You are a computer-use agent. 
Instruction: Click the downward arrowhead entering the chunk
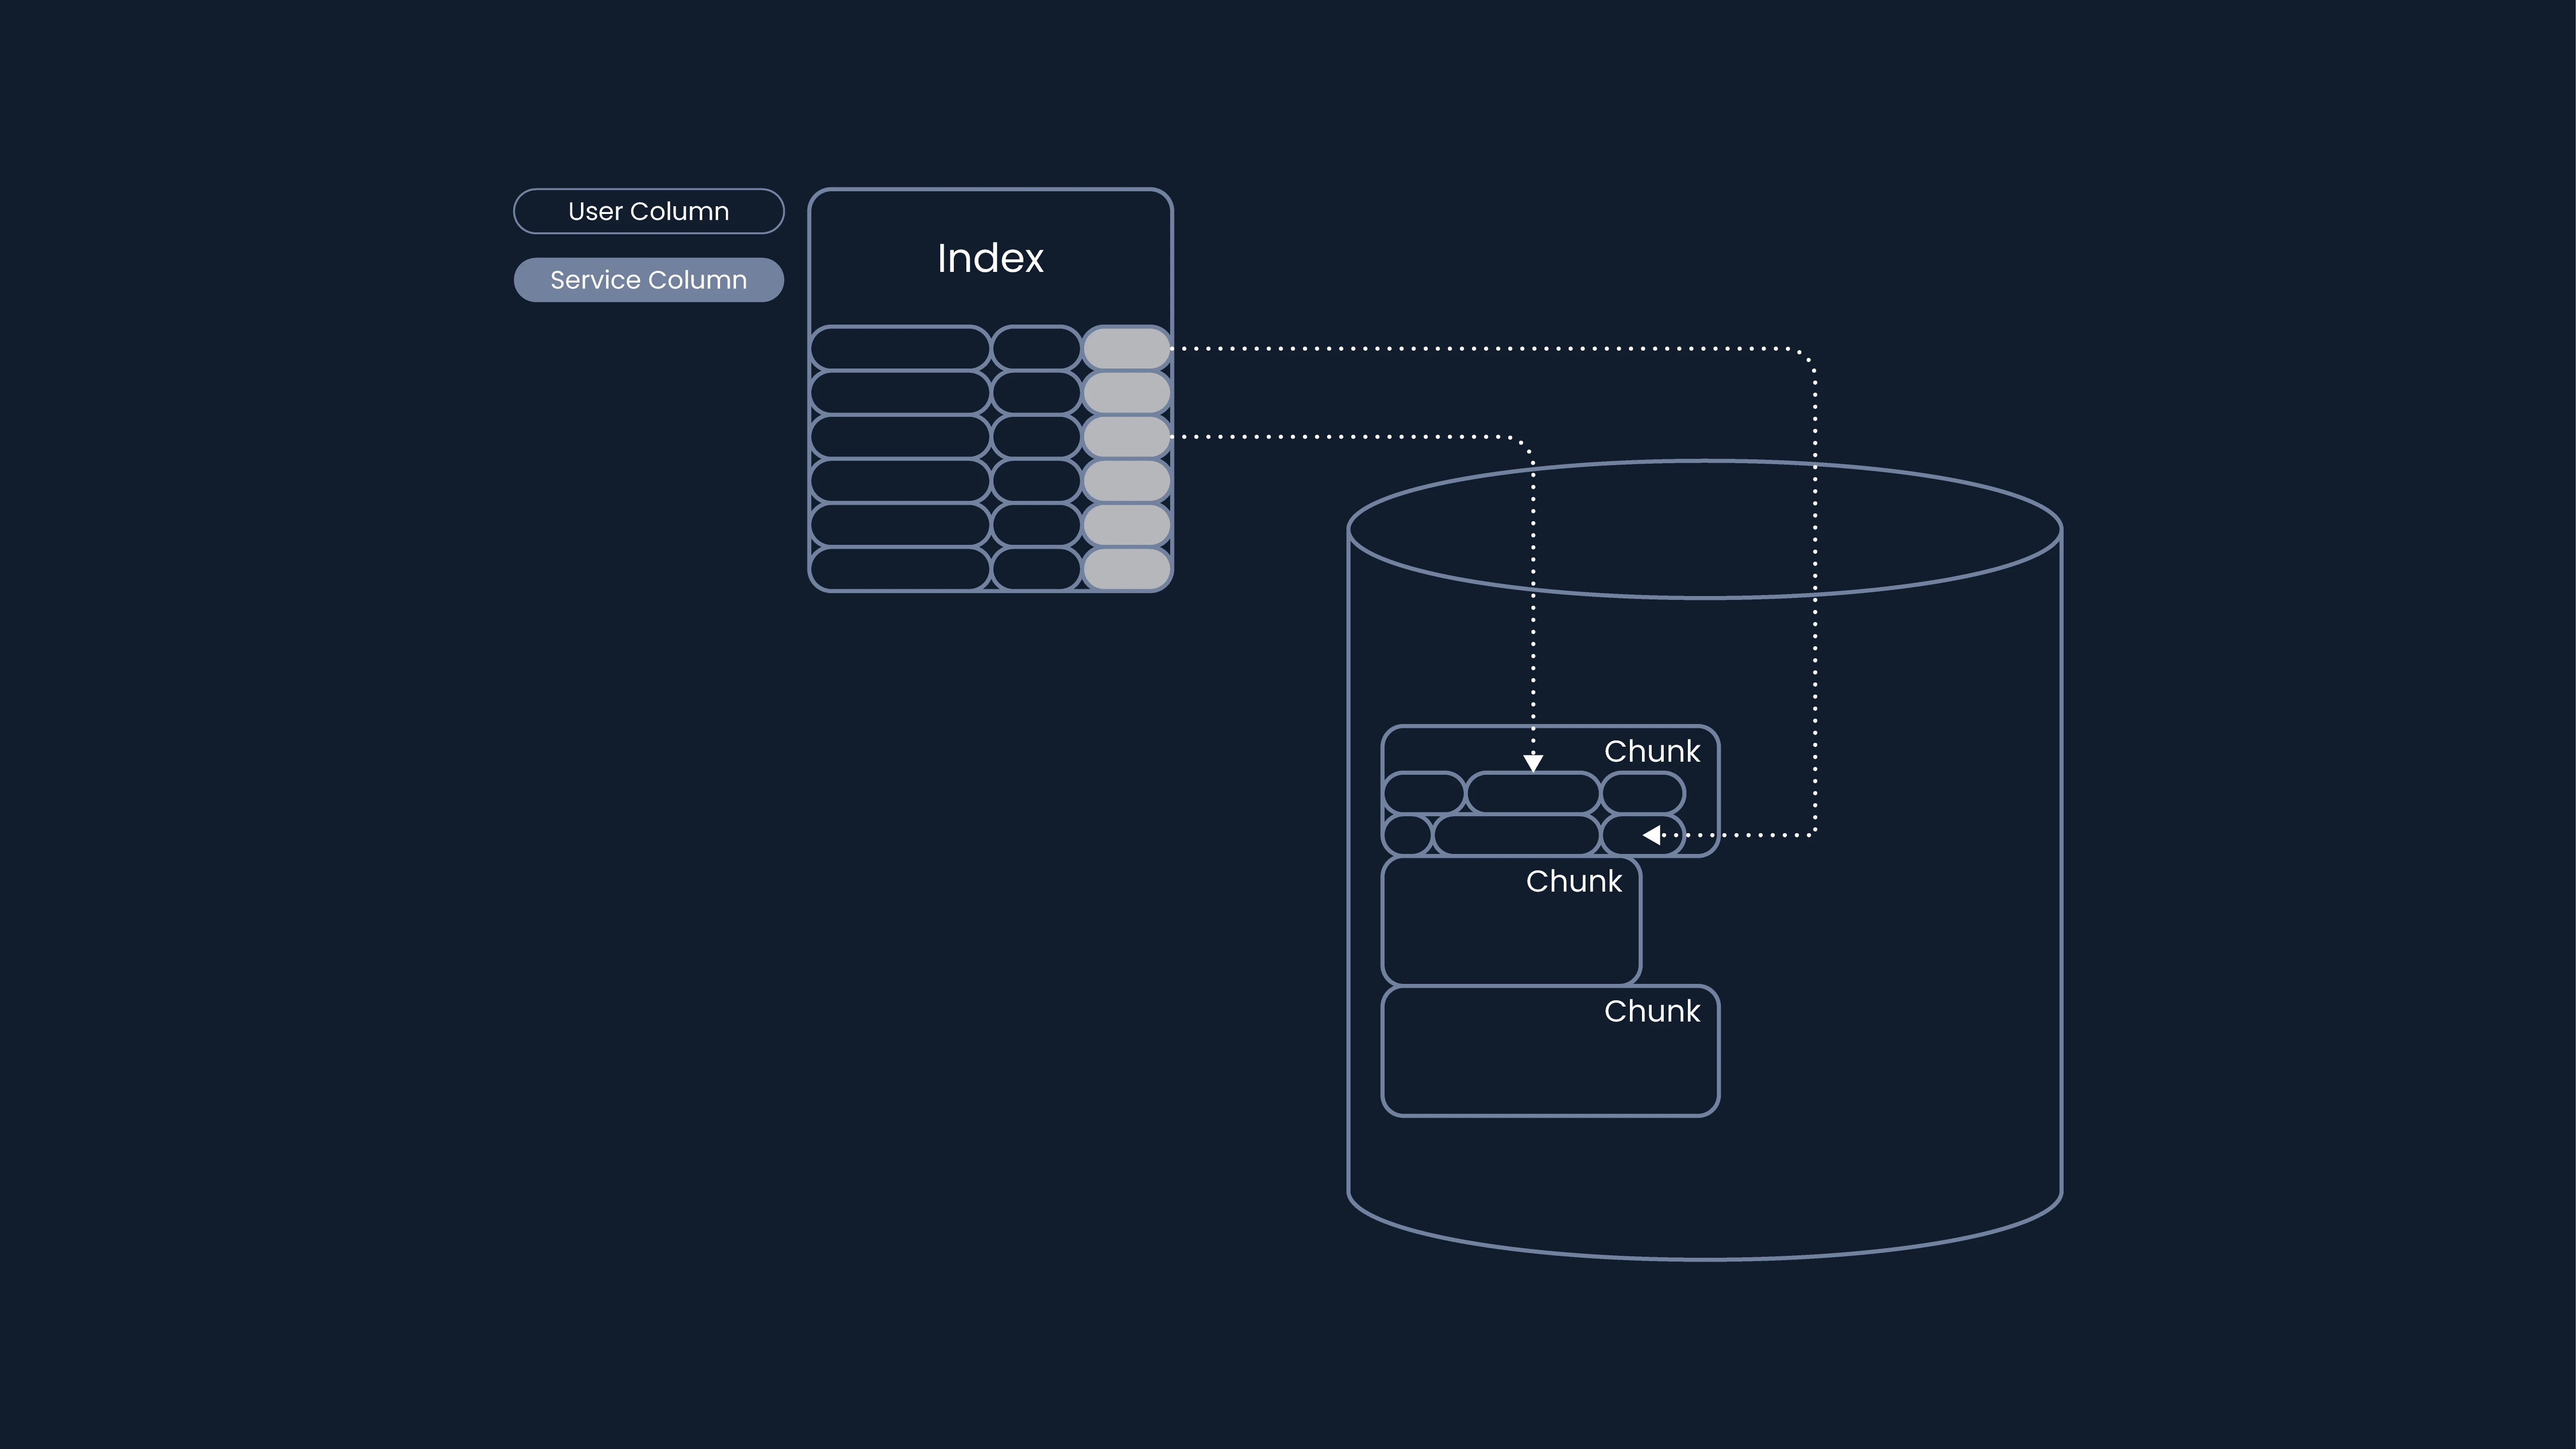coord(1533,763)
